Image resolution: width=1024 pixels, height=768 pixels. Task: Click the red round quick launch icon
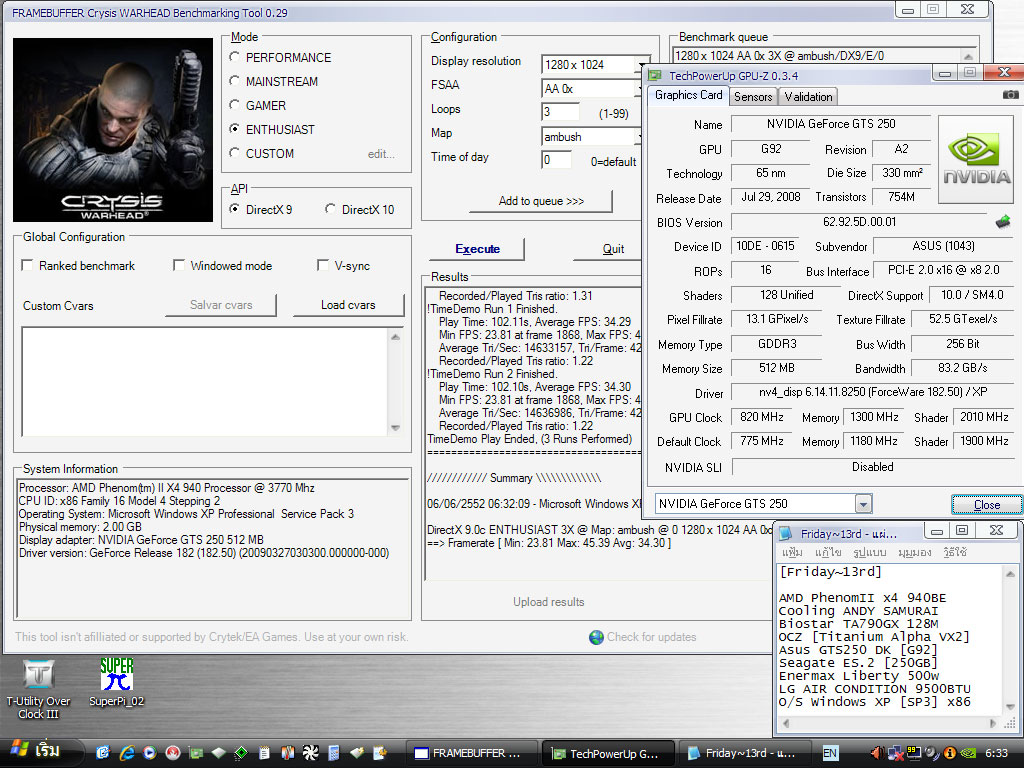tap(172, 753)
